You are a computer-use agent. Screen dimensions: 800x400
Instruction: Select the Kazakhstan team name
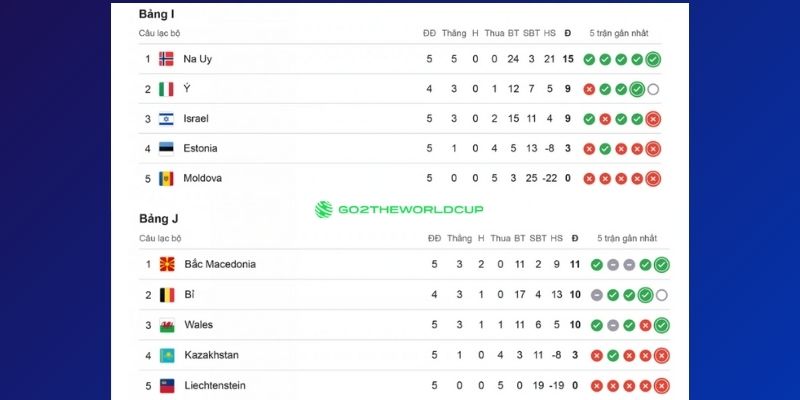[211, 355]
